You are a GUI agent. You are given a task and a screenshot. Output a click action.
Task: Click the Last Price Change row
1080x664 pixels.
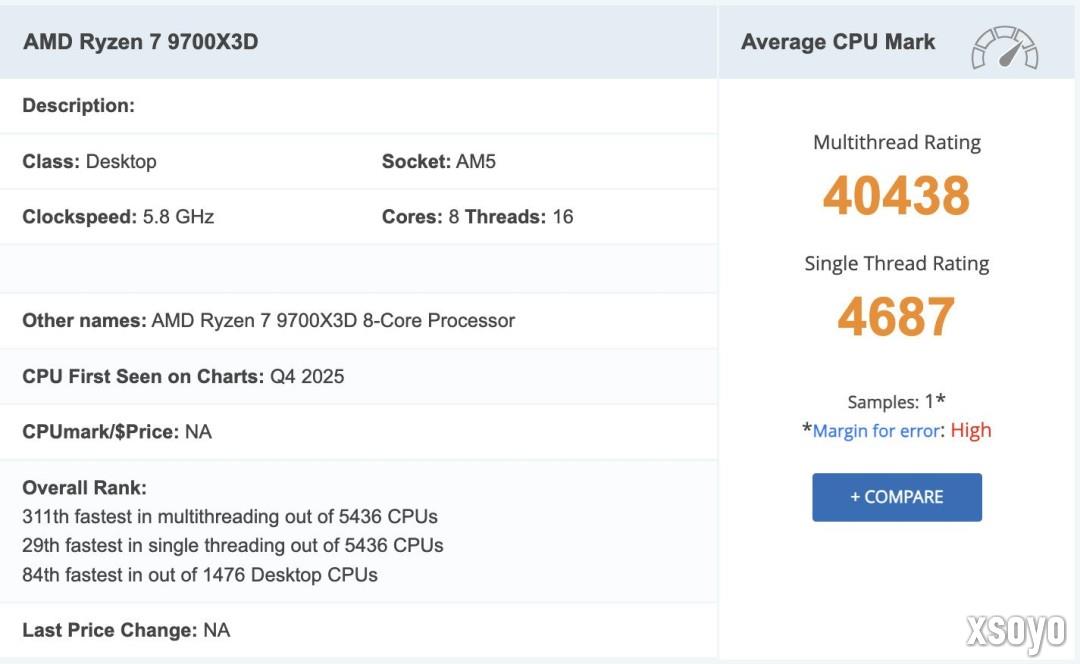(x=126, y=630)
